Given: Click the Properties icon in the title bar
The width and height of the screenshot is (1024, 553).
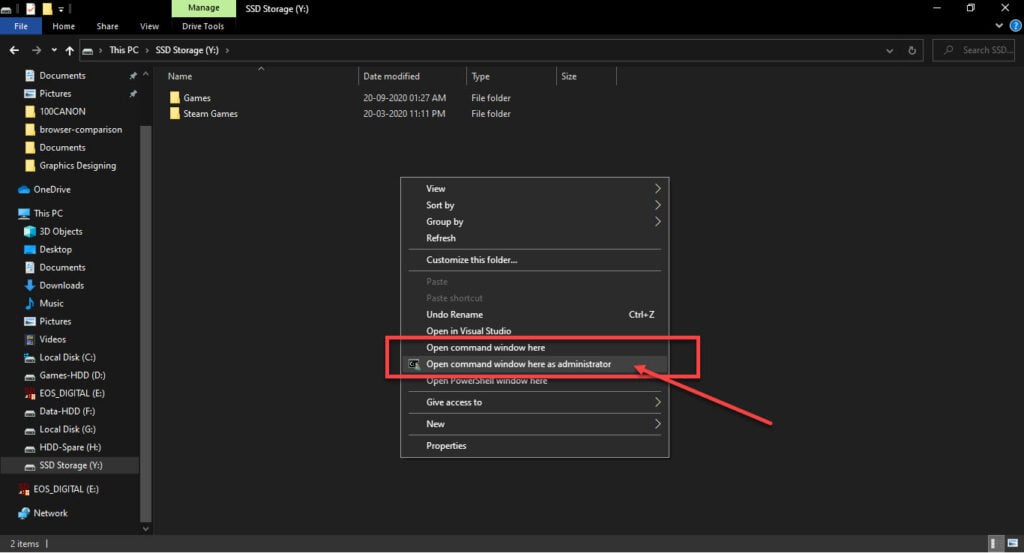Looking at the screenshot, I should pos(30,8).
